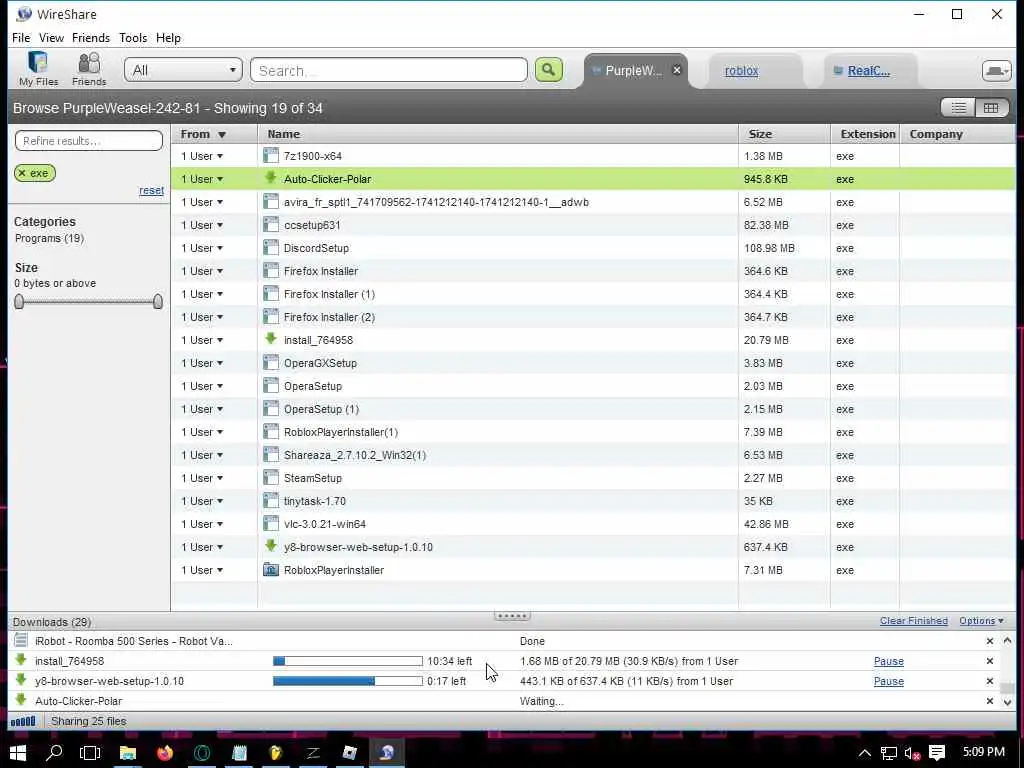This screenshot has height=768, width=1024.
Task: Remove the finished iRobot download entry
Action: pyautogui.click(x=989, y=641)
